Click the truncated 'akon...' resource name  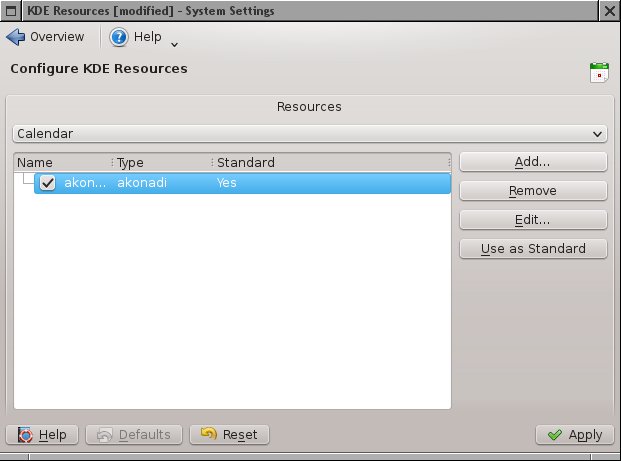click(x=85, y=183)
